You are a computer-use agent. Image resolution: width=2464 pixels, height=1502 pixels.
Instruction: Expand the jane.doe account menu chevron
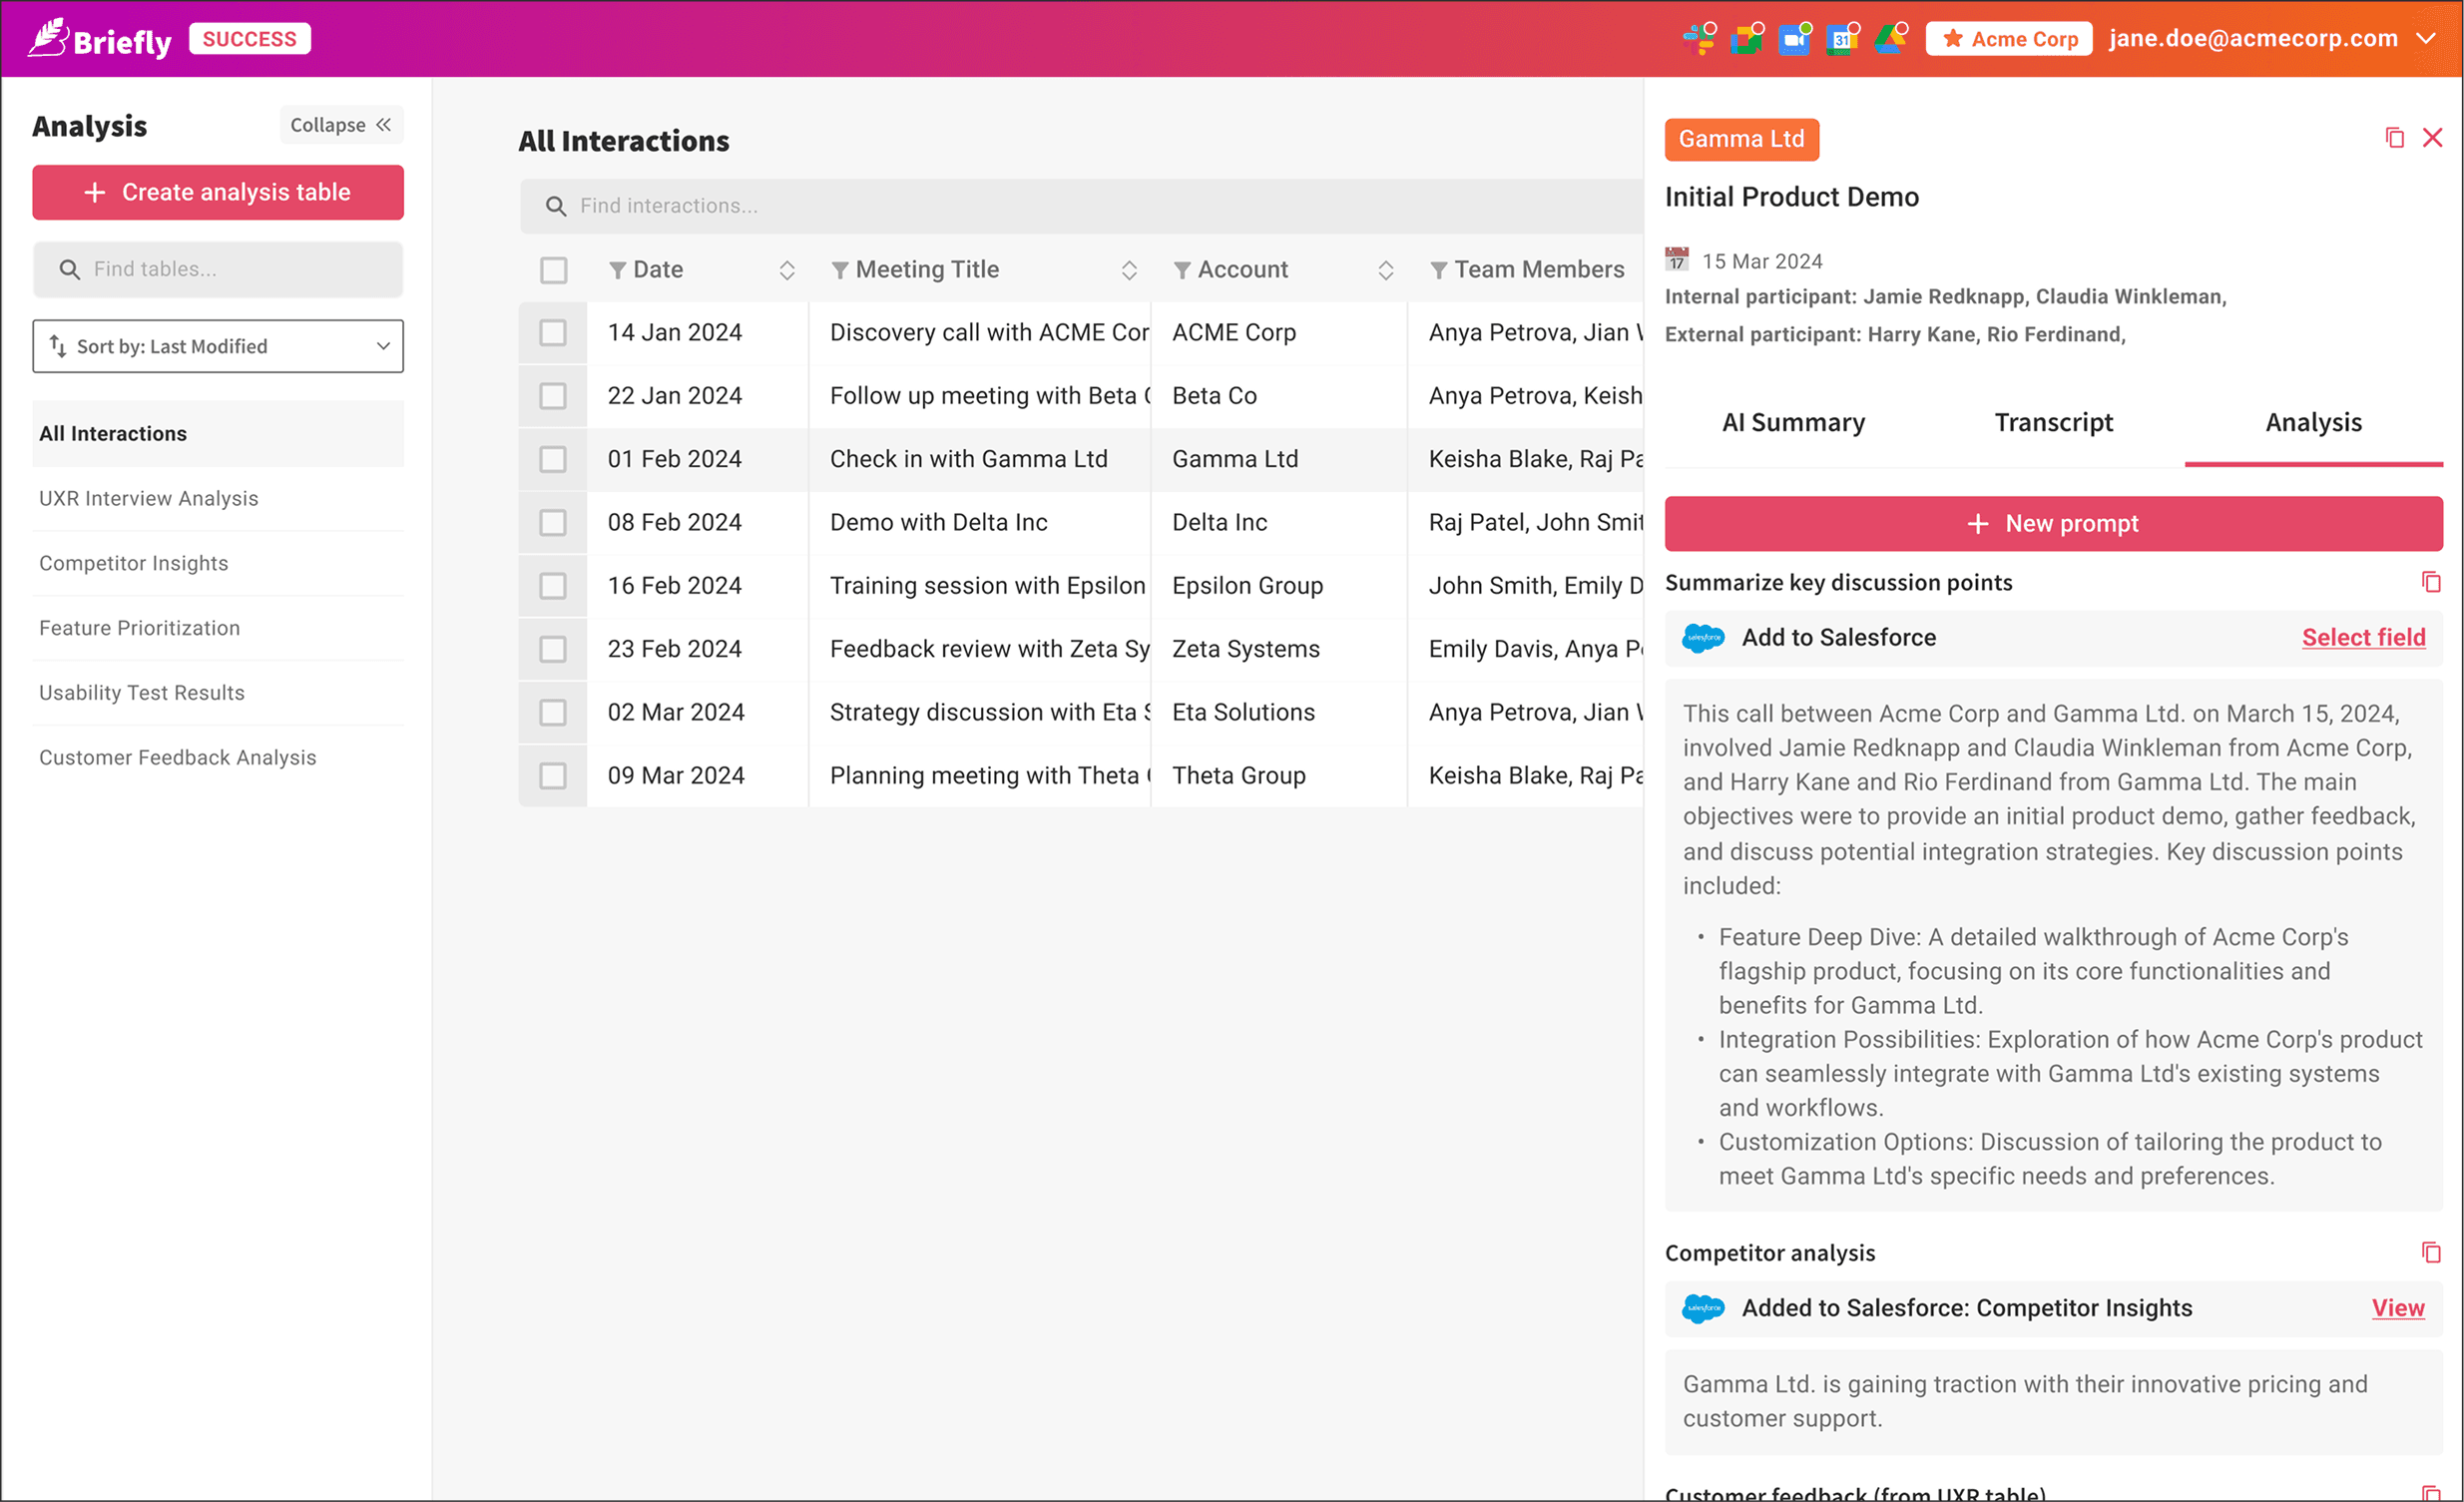[x=2426, y=39]
